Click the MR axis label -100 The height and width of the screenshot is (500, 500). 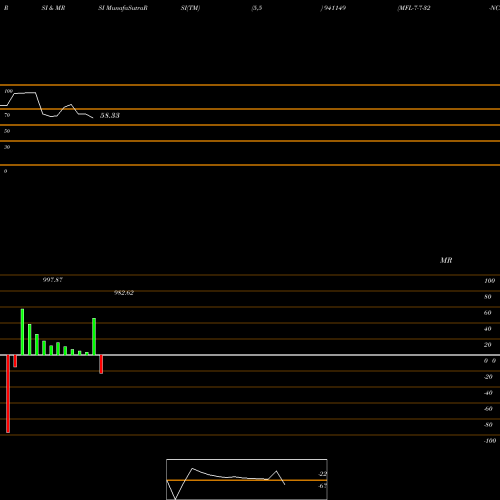click(x=490, y=441)
